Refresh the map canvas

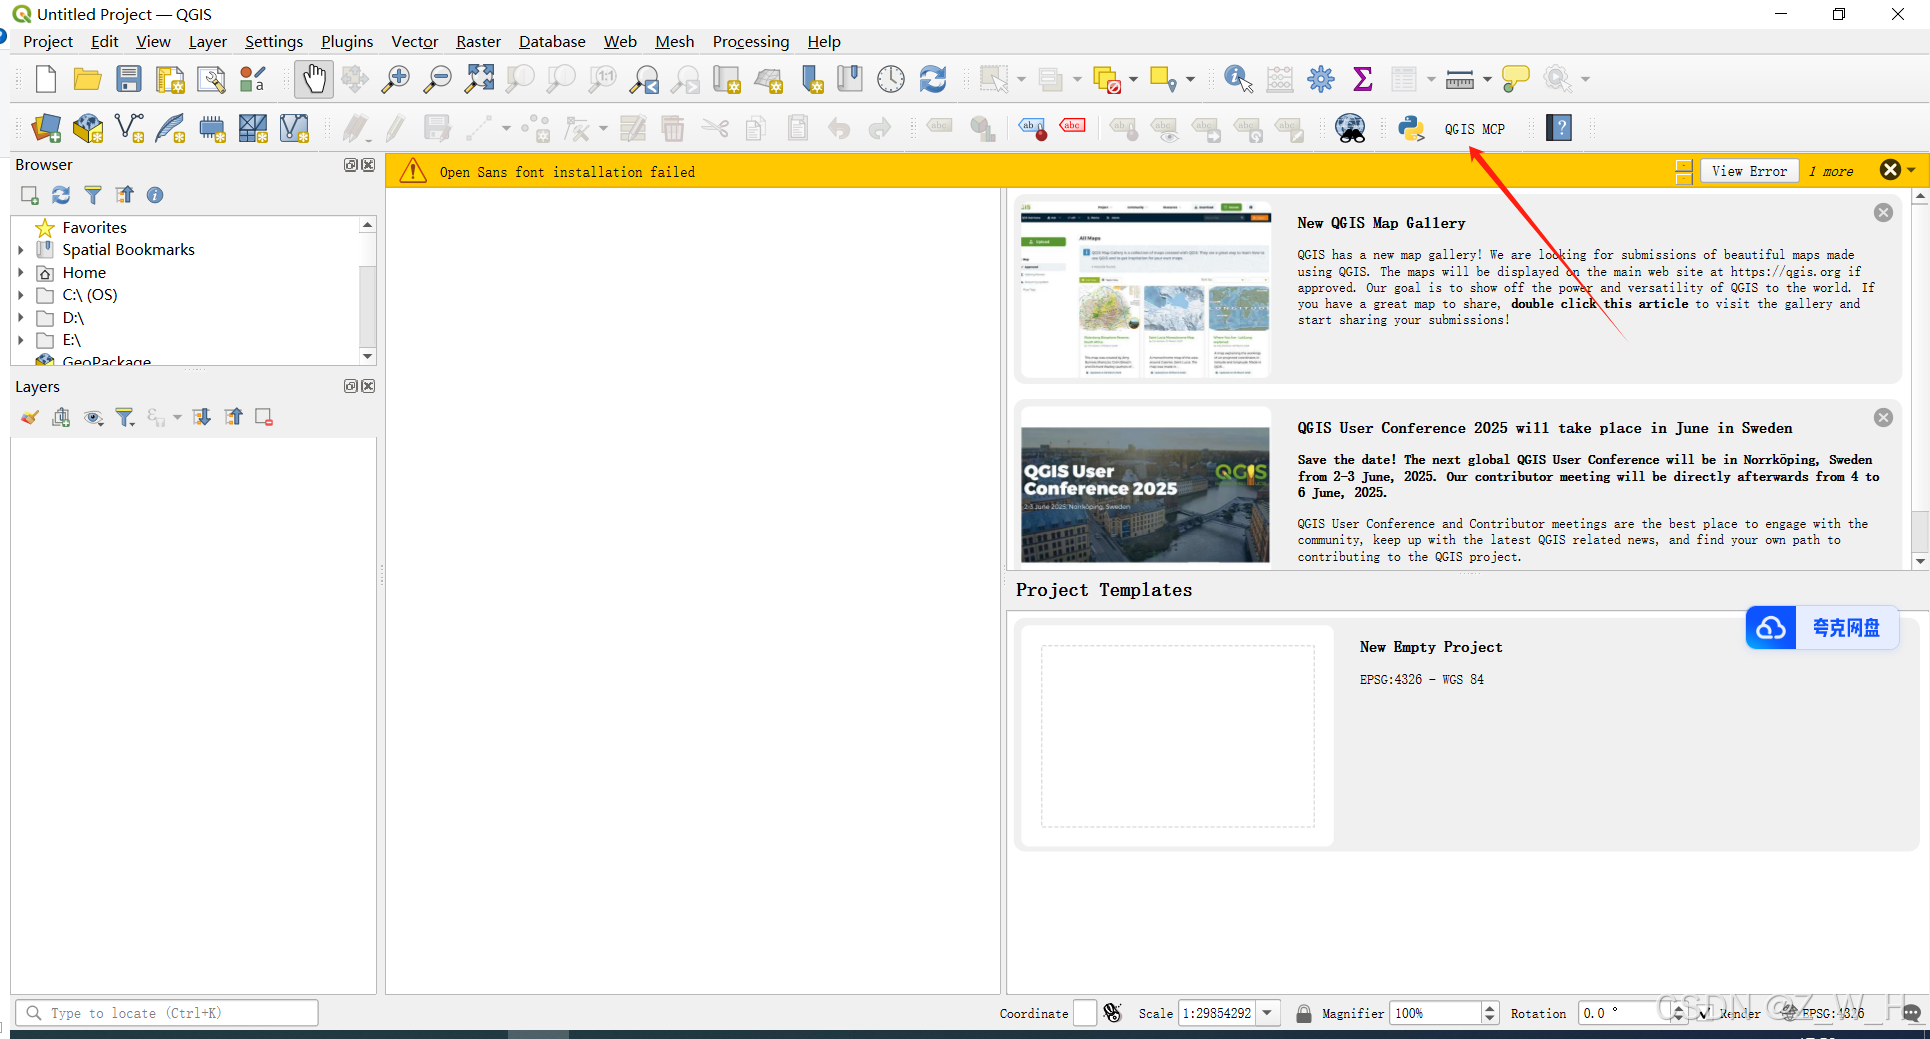coord(933,79)
